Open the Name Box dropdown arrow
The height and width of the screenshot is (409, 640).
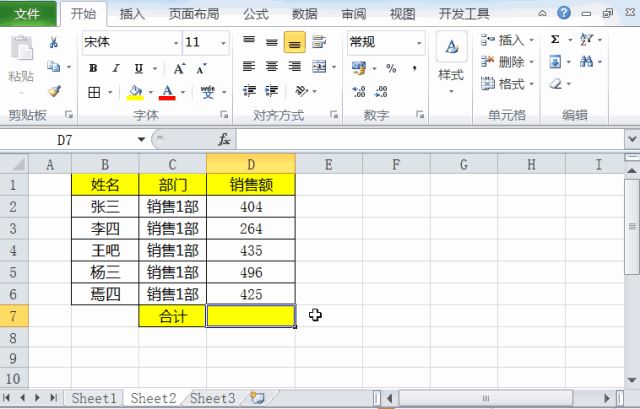tap(141, 140)
